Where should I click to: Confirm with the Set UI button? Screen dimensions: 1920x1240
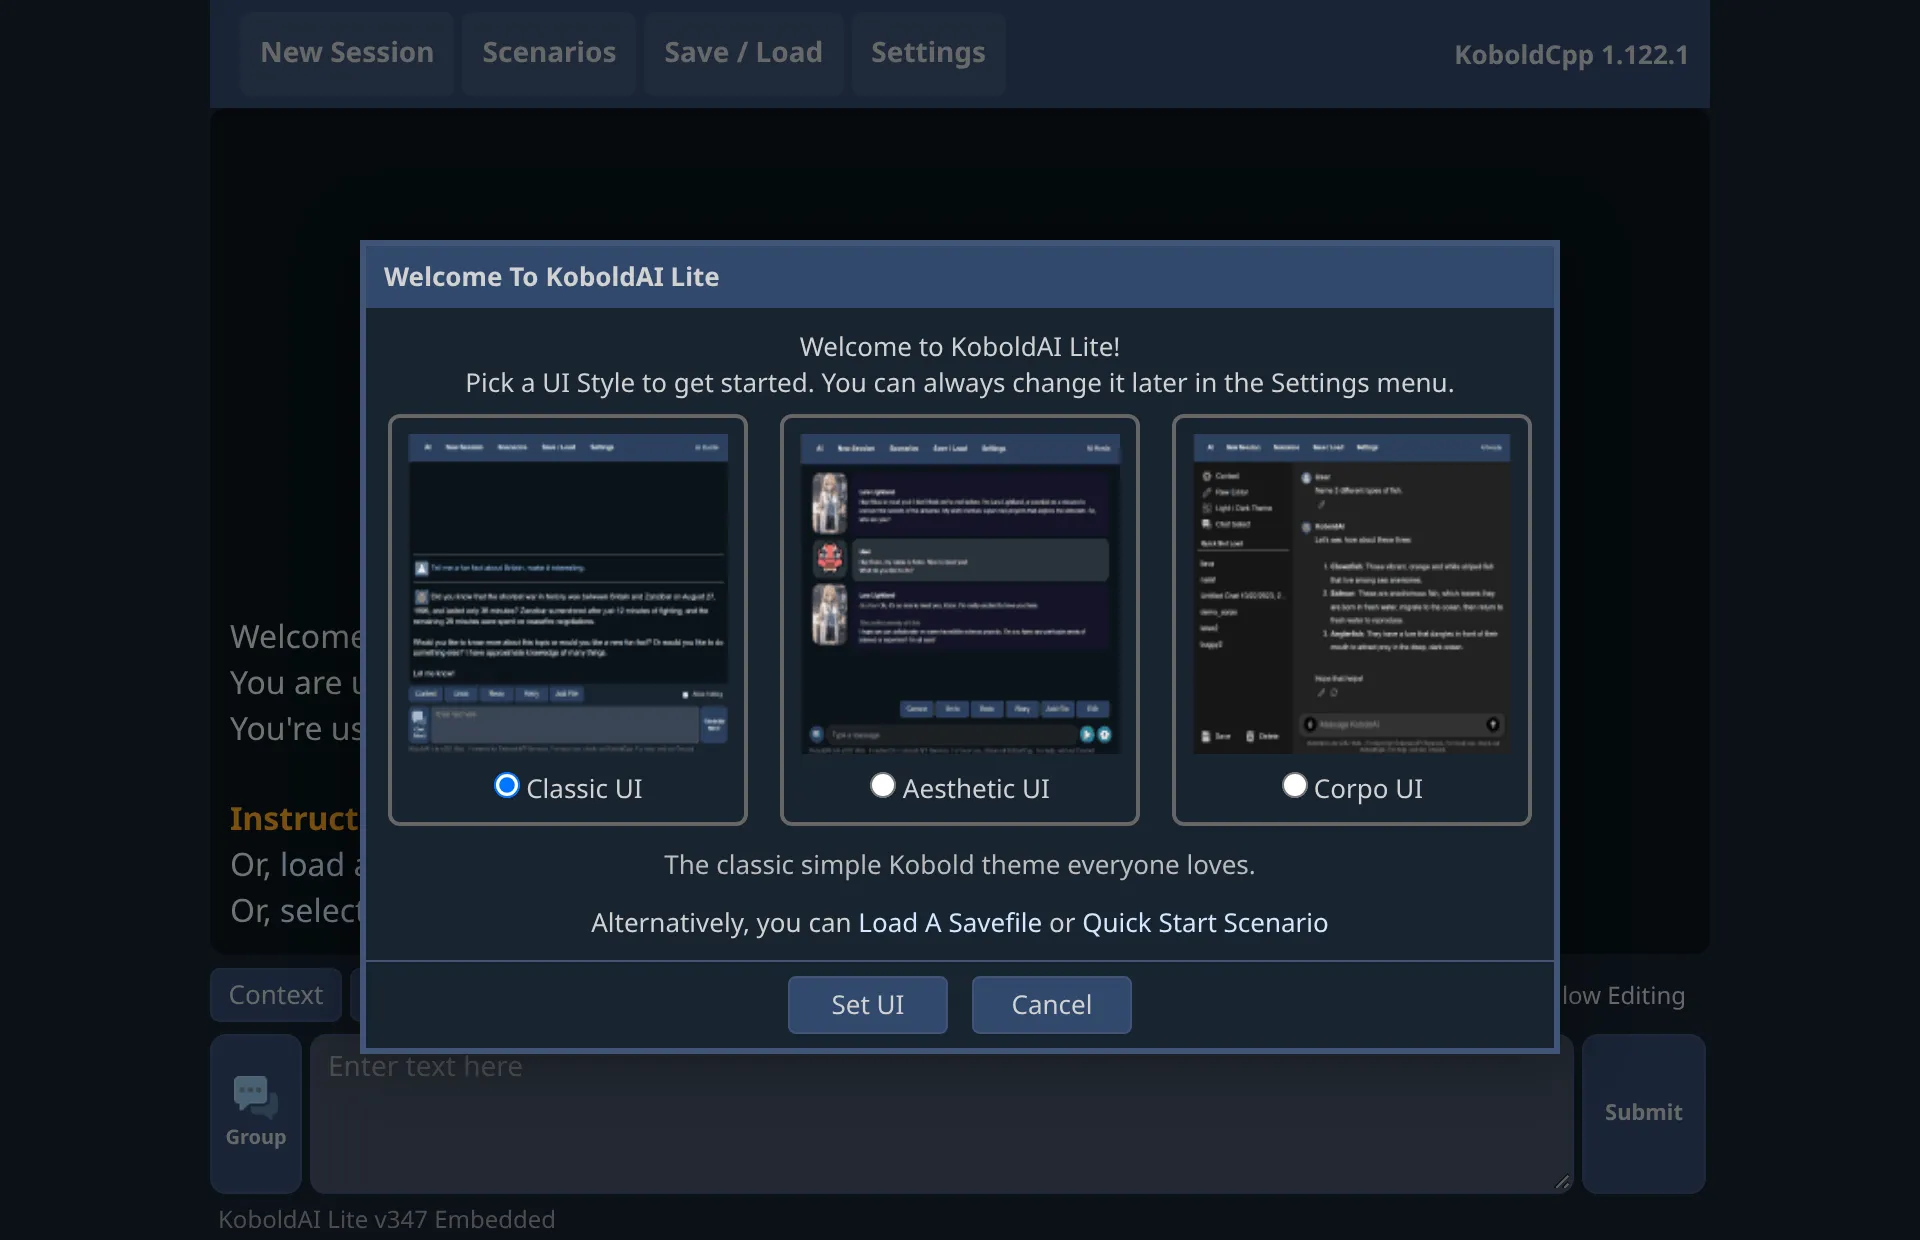point(868,1005)
